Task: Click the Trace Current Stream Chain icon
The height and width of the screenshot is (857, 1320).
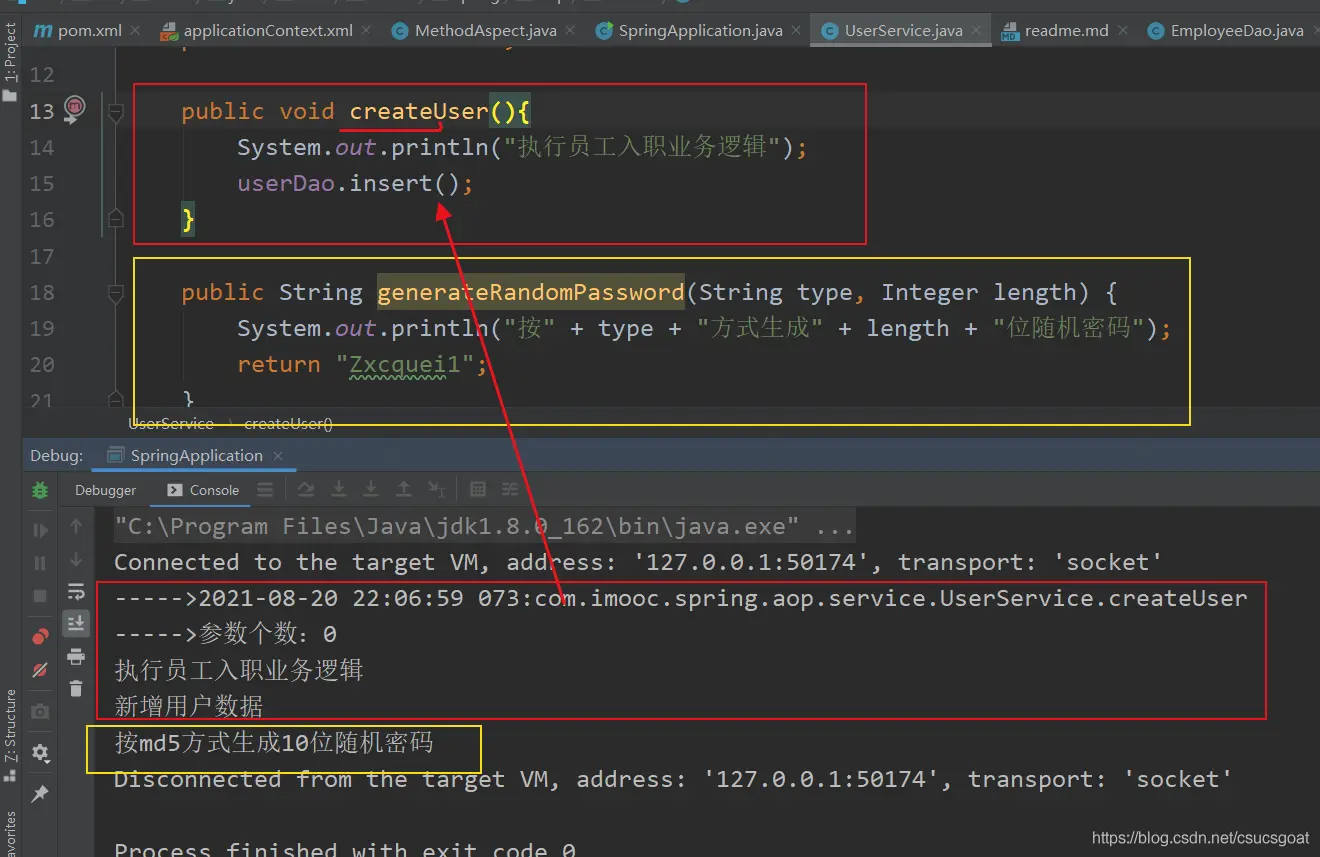Action: click(x=510, y=490)
